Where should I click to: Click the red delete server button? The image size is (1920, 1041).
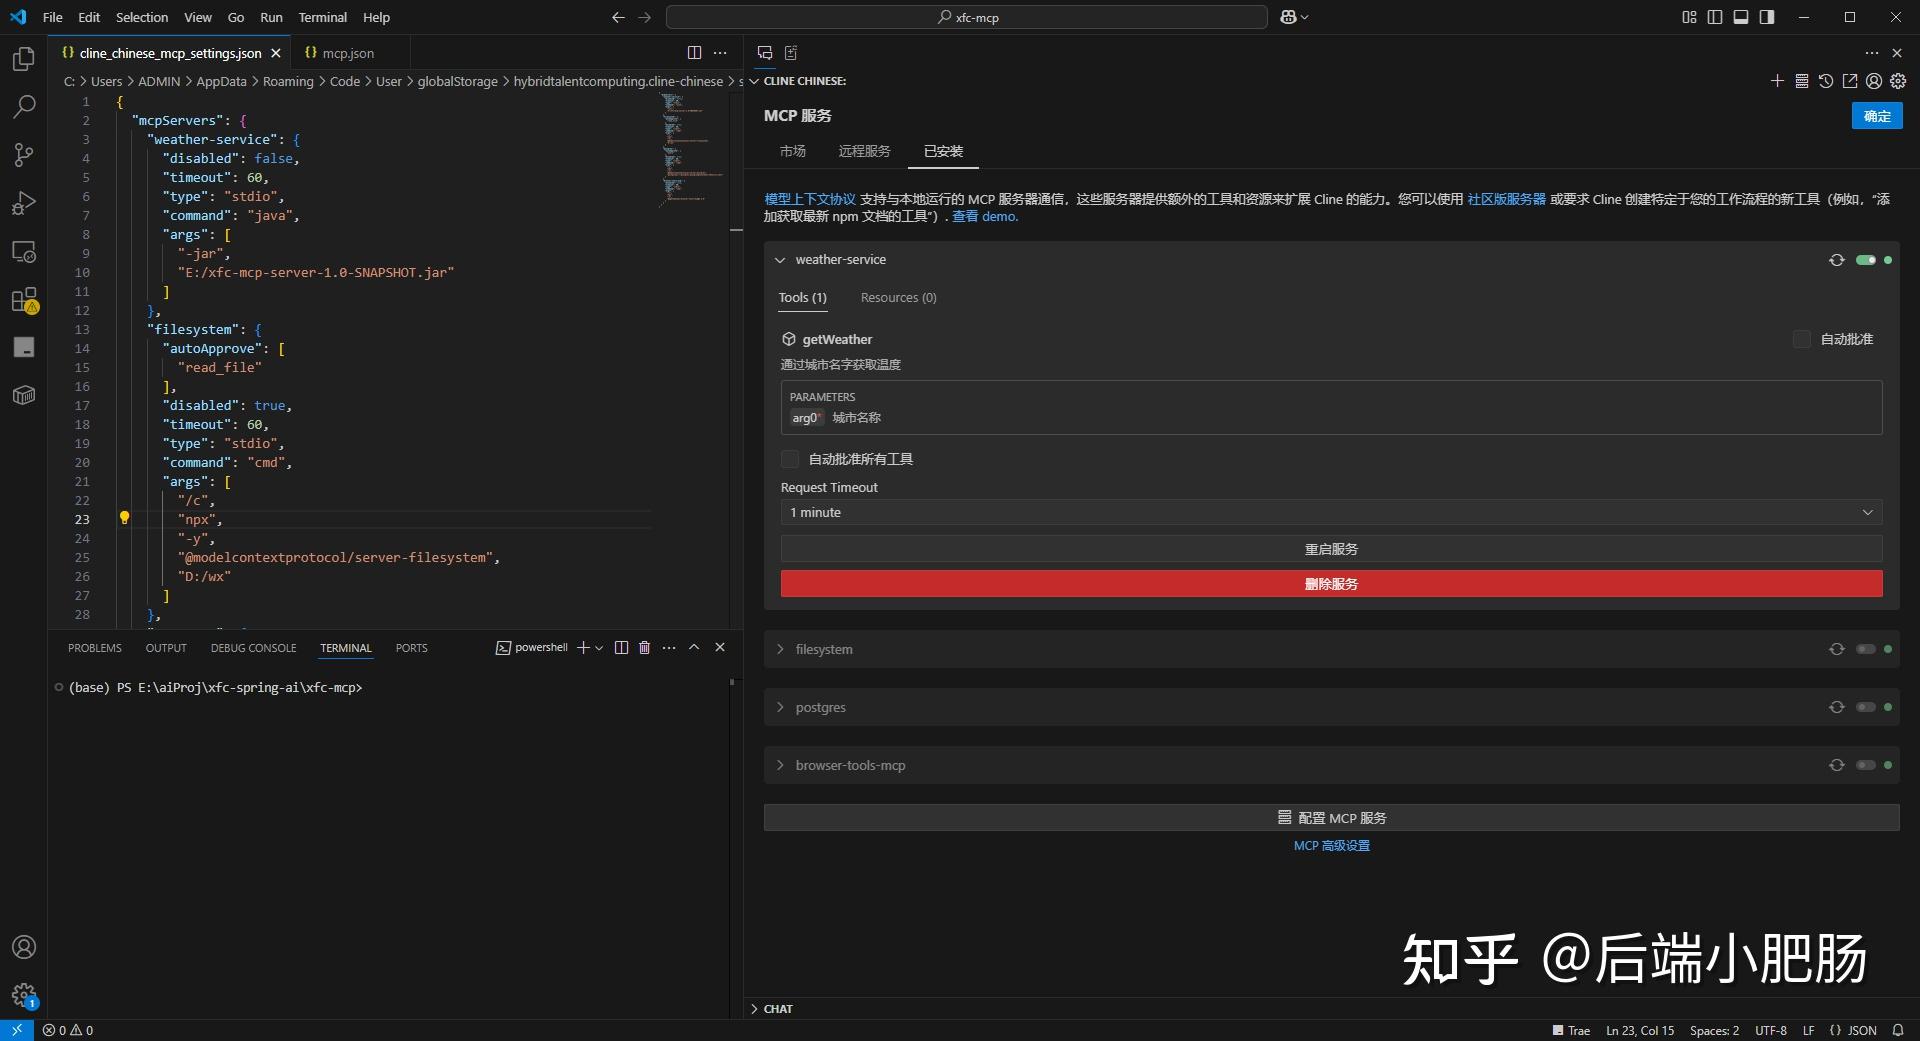point(1330,583)
